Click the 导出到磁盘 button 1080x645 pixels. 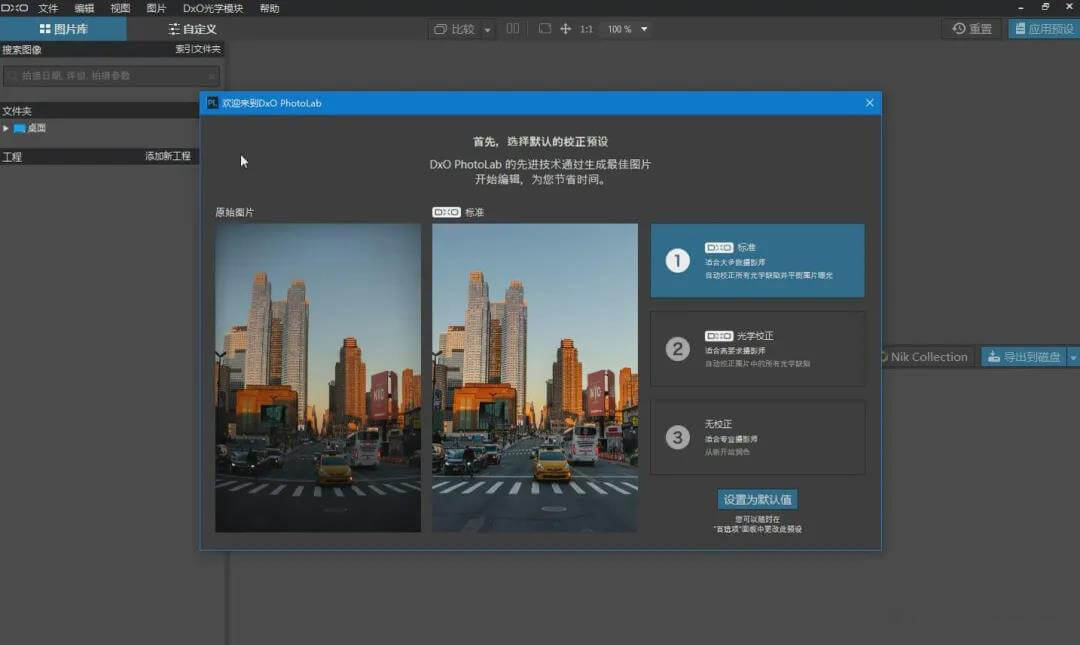[x=1024, y=357]
